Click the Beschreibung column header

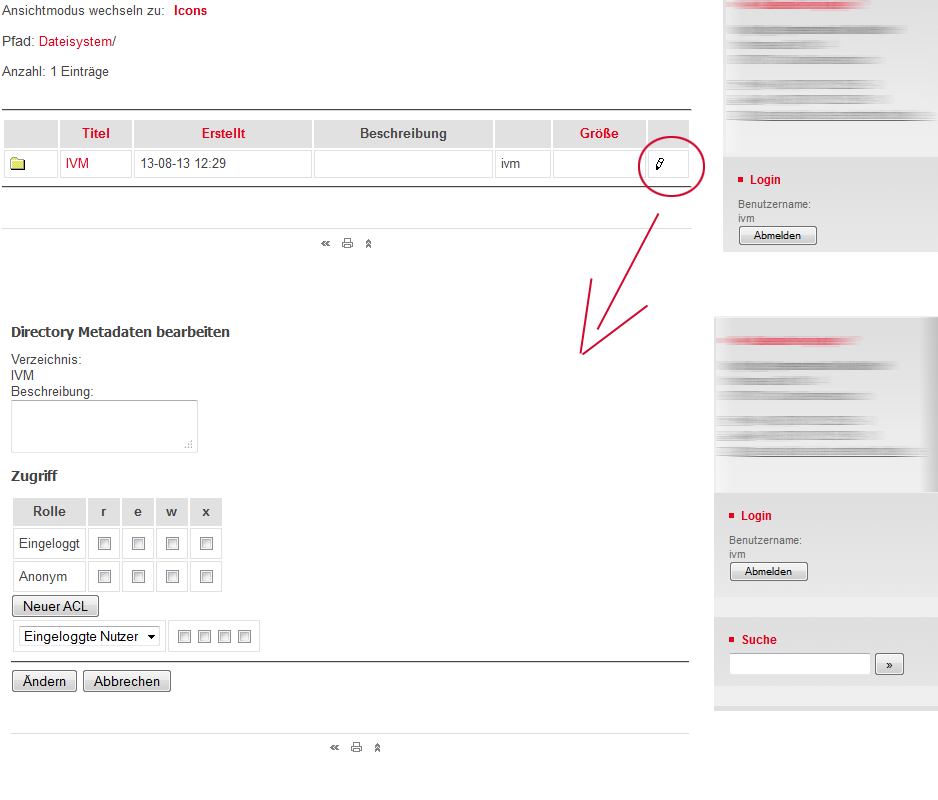tap(403, 133)
